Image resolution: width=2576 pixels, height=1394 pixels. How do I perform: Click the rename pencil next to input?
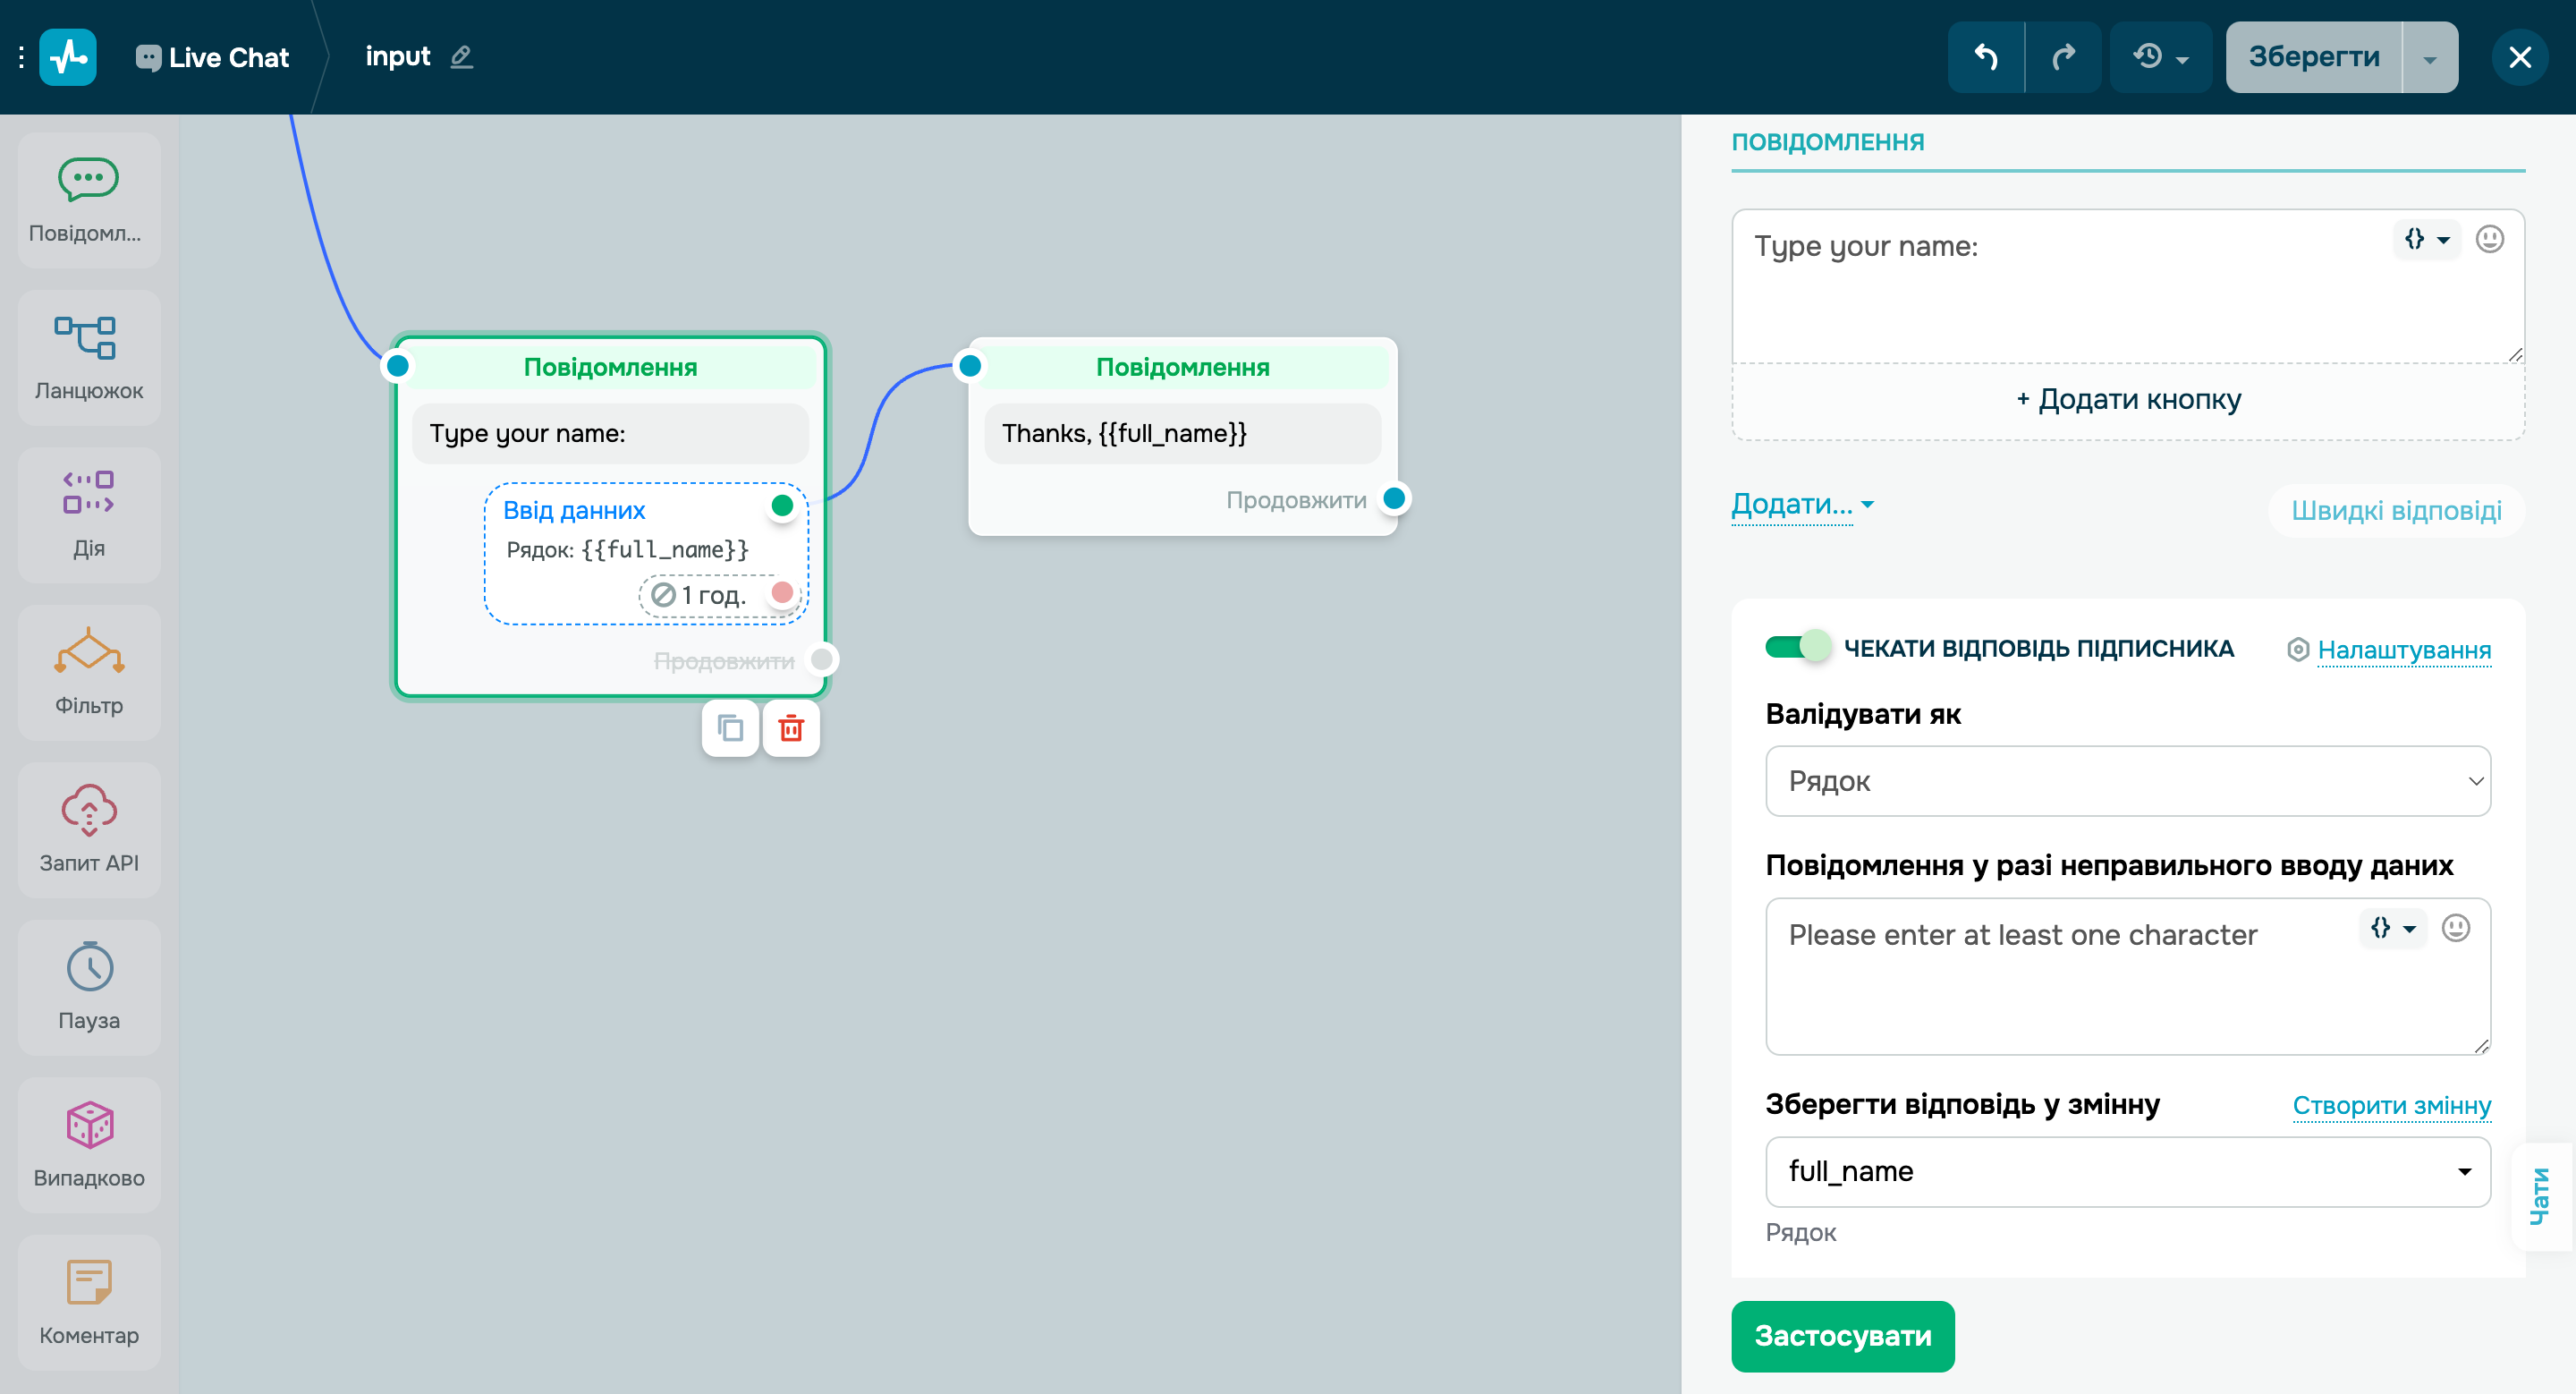point(461,57)
